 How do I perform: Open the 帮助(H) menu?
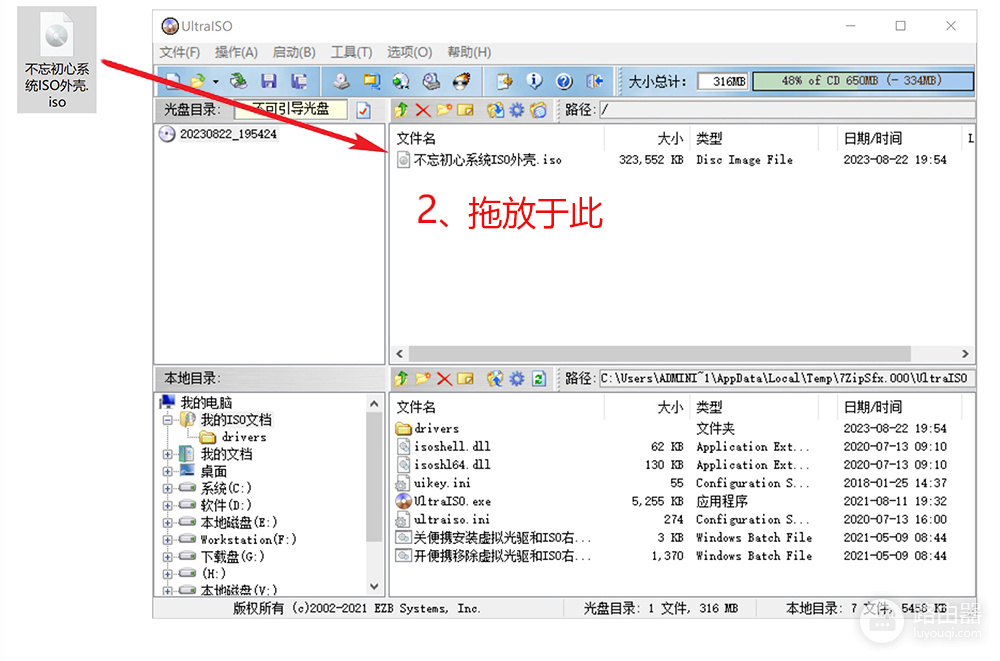(x=469, y=52)
